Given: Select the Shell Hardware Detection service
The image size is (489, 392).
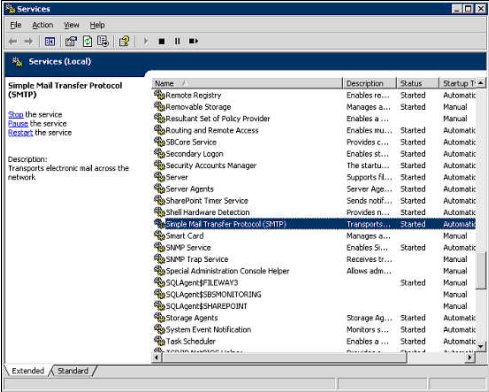Looking at the screenshot, I should 314,212.
